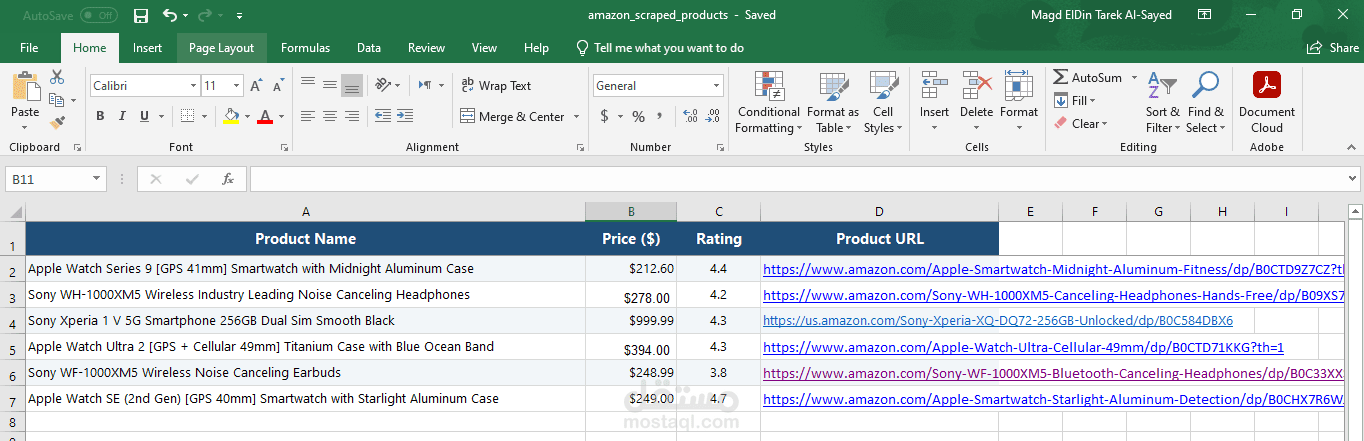Open the File menu
1364x441 pixels.
pos(29,48)
